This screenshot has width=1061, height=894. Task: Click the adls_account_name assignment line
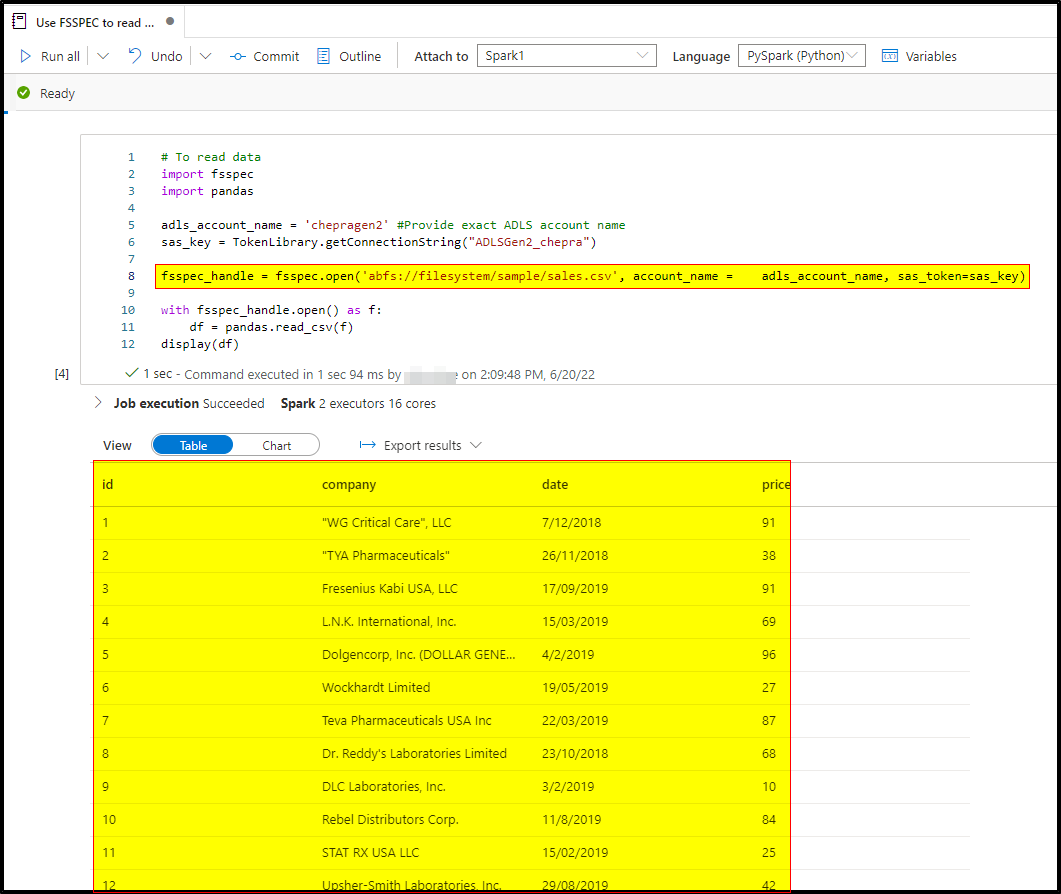393,225
